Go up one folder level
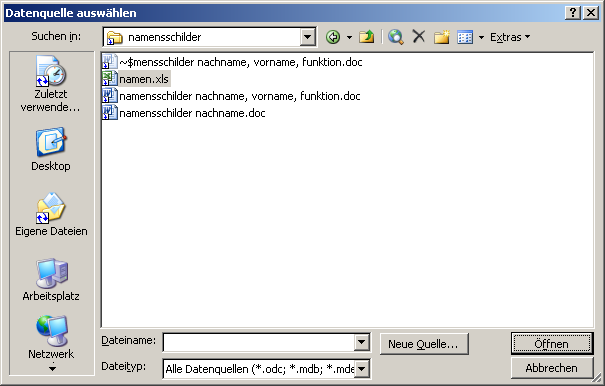Viewport: 605px width, 386px height. (366, 37)
